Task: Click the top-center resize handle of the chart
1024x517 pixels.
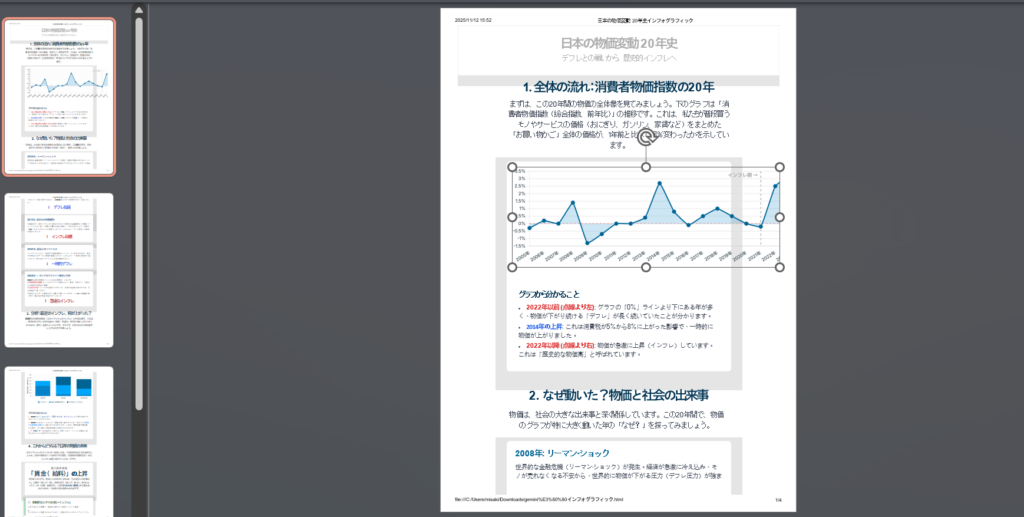Action: [x=646, y=167]
